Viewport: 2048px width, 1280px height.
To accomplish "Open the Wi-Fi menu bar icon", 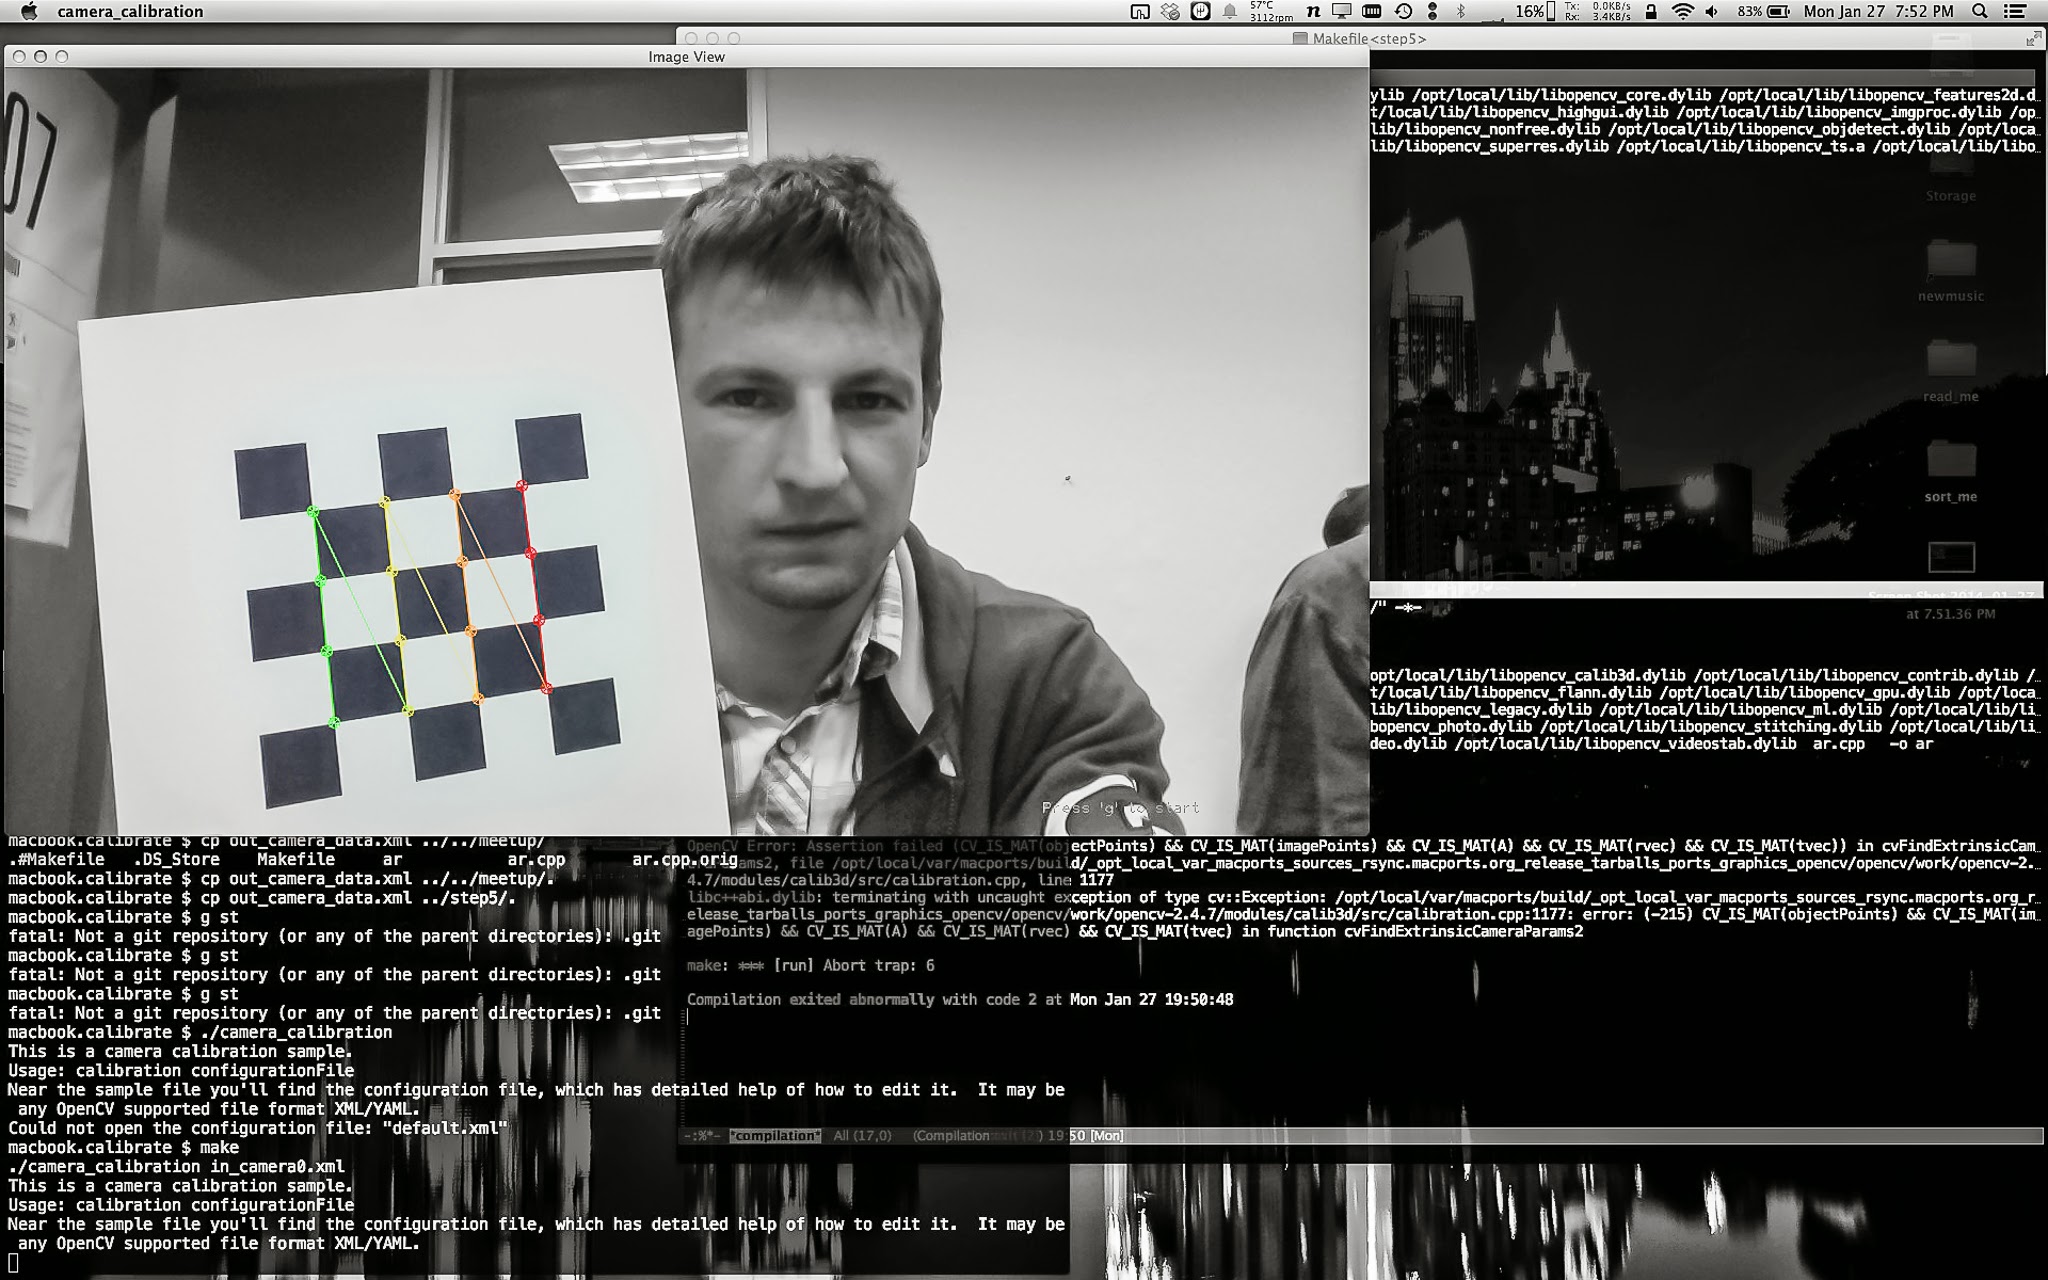I will [1683, 12].
